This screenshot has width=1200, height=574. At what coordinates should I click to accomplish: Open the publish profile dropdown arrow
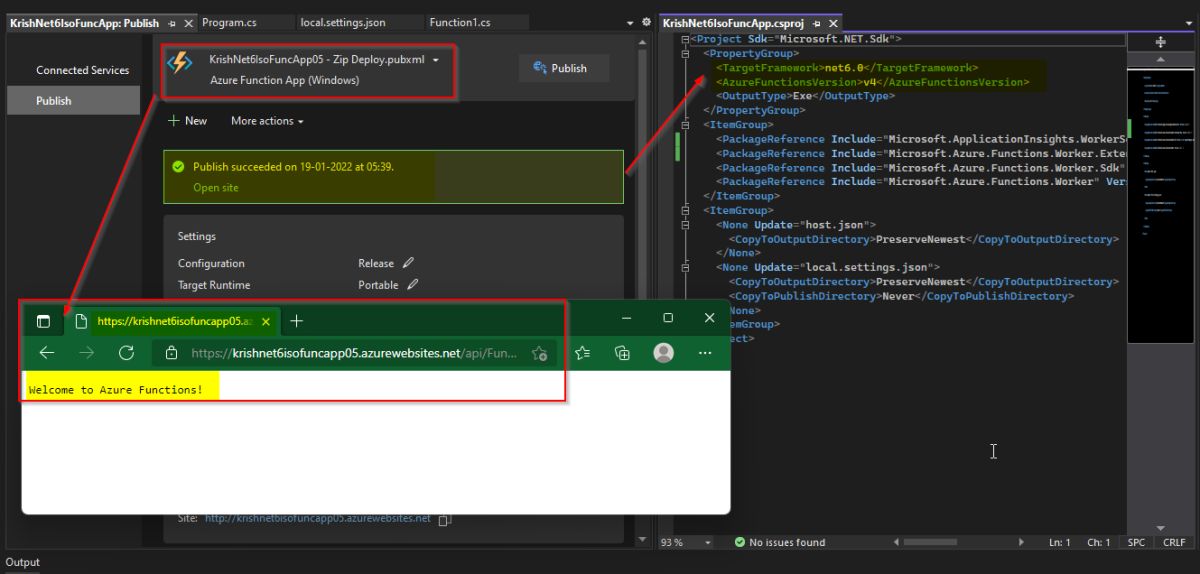(x=436, y=60)
